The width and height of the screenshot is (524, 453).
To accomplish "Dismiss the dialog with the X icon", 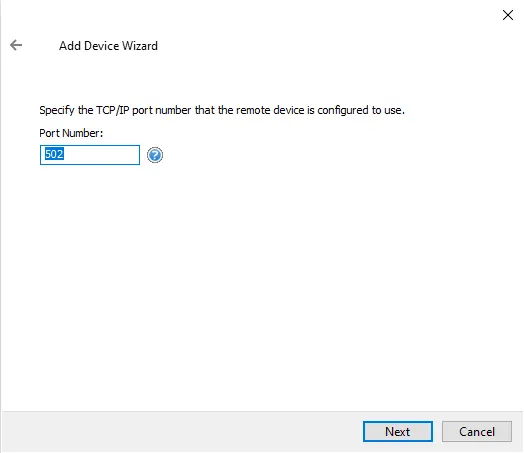I will click(x=508, y=15).
